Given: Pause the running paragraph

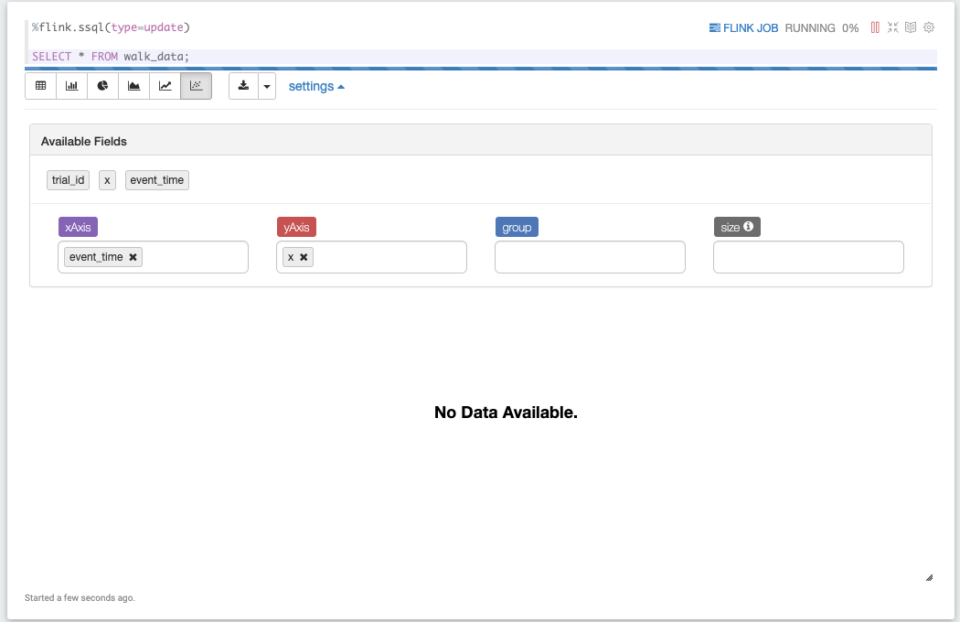Looking at the screenshot, I should point(873,27).
